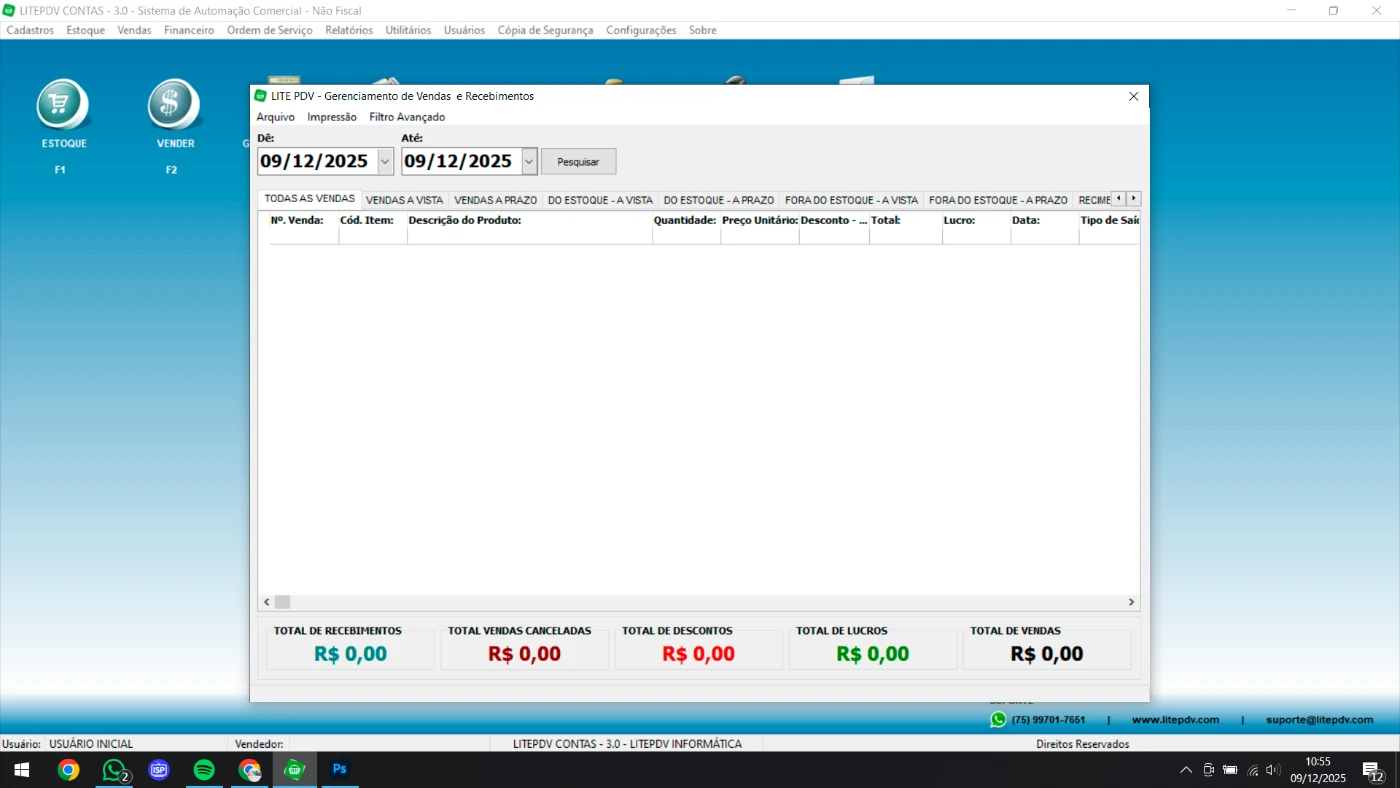Screen dimensions: 1400x788
Task: Click the LitePDV app taskbar icon
Action: click(294, 770)
